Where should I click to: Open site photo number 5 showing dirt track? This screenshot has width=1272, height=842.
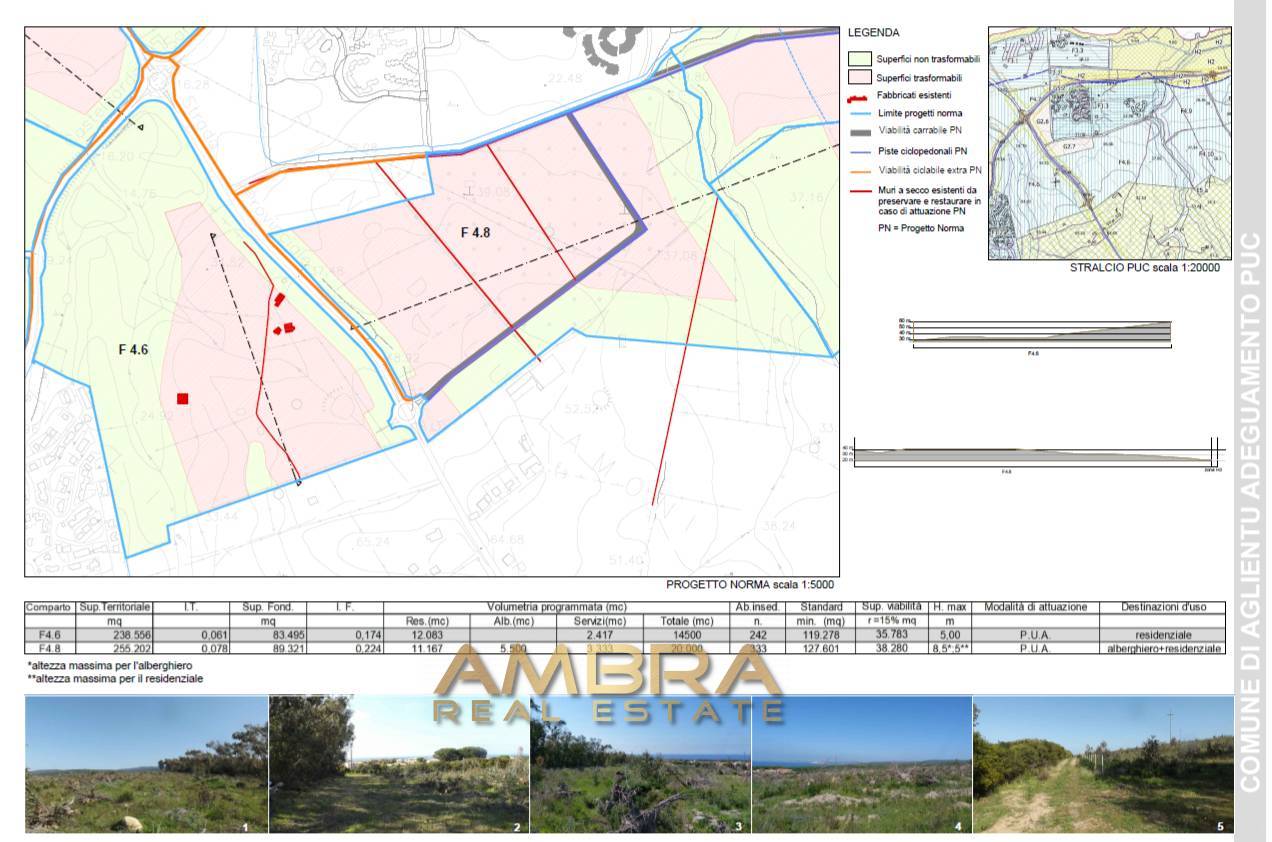click(x=1103, y=765)
